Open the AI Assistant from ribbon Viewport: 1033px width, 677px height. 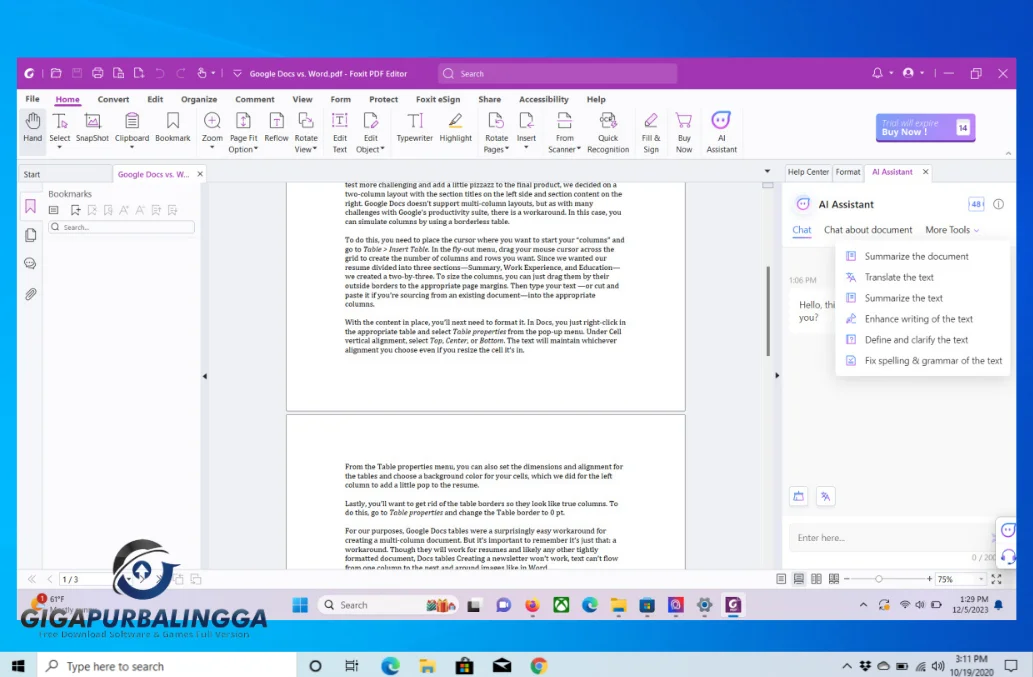[x=721, y=132]
